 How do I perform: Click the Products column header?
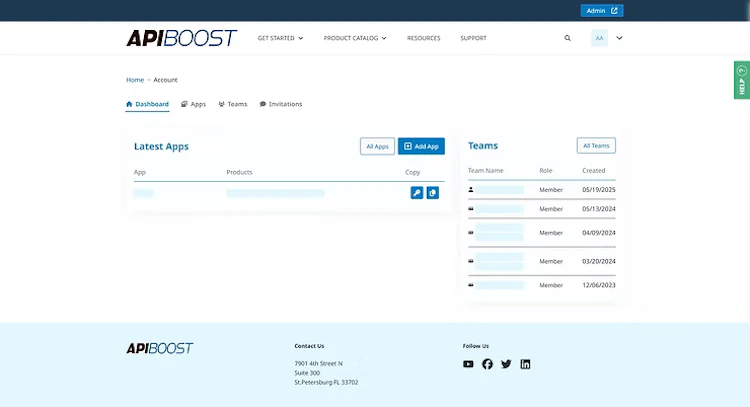239,172
